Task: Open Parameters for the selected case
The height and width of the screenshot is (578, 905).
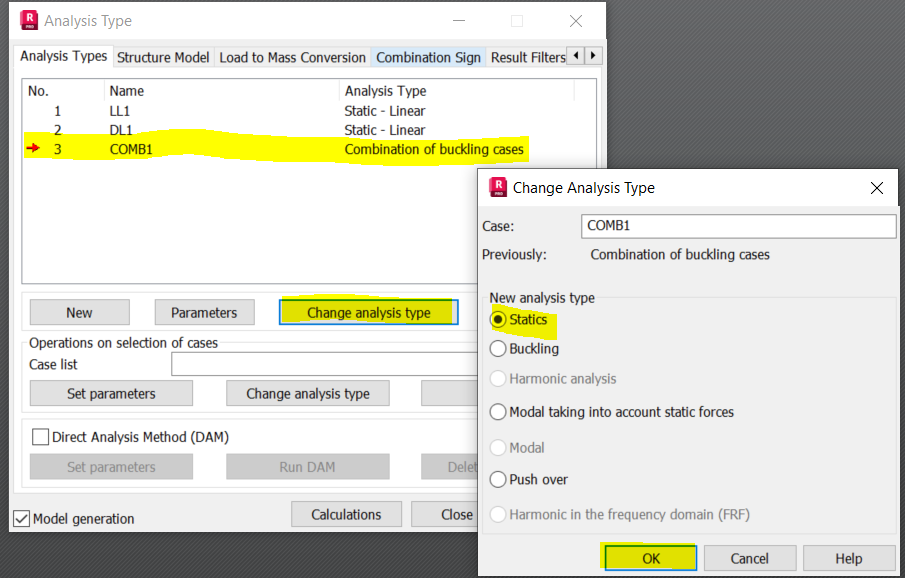Action: (204, 312)
